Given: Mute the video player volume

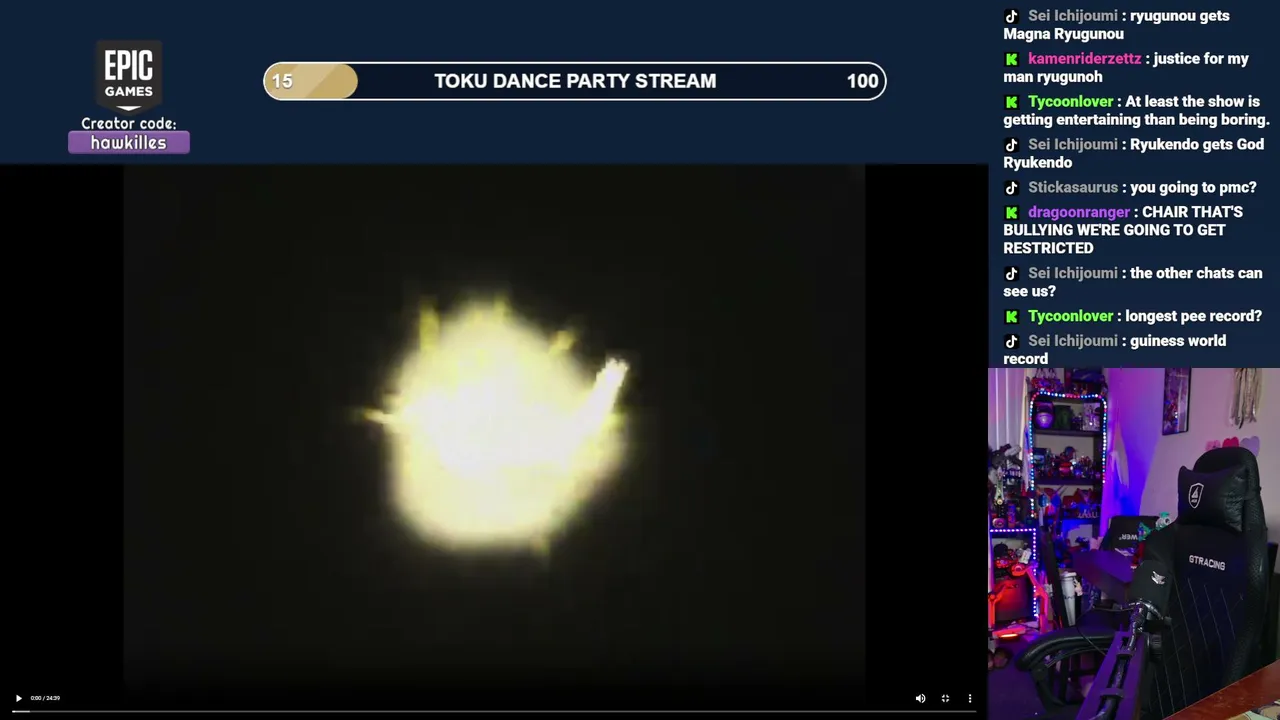Looking at the screenshot, I should [920, 698].
